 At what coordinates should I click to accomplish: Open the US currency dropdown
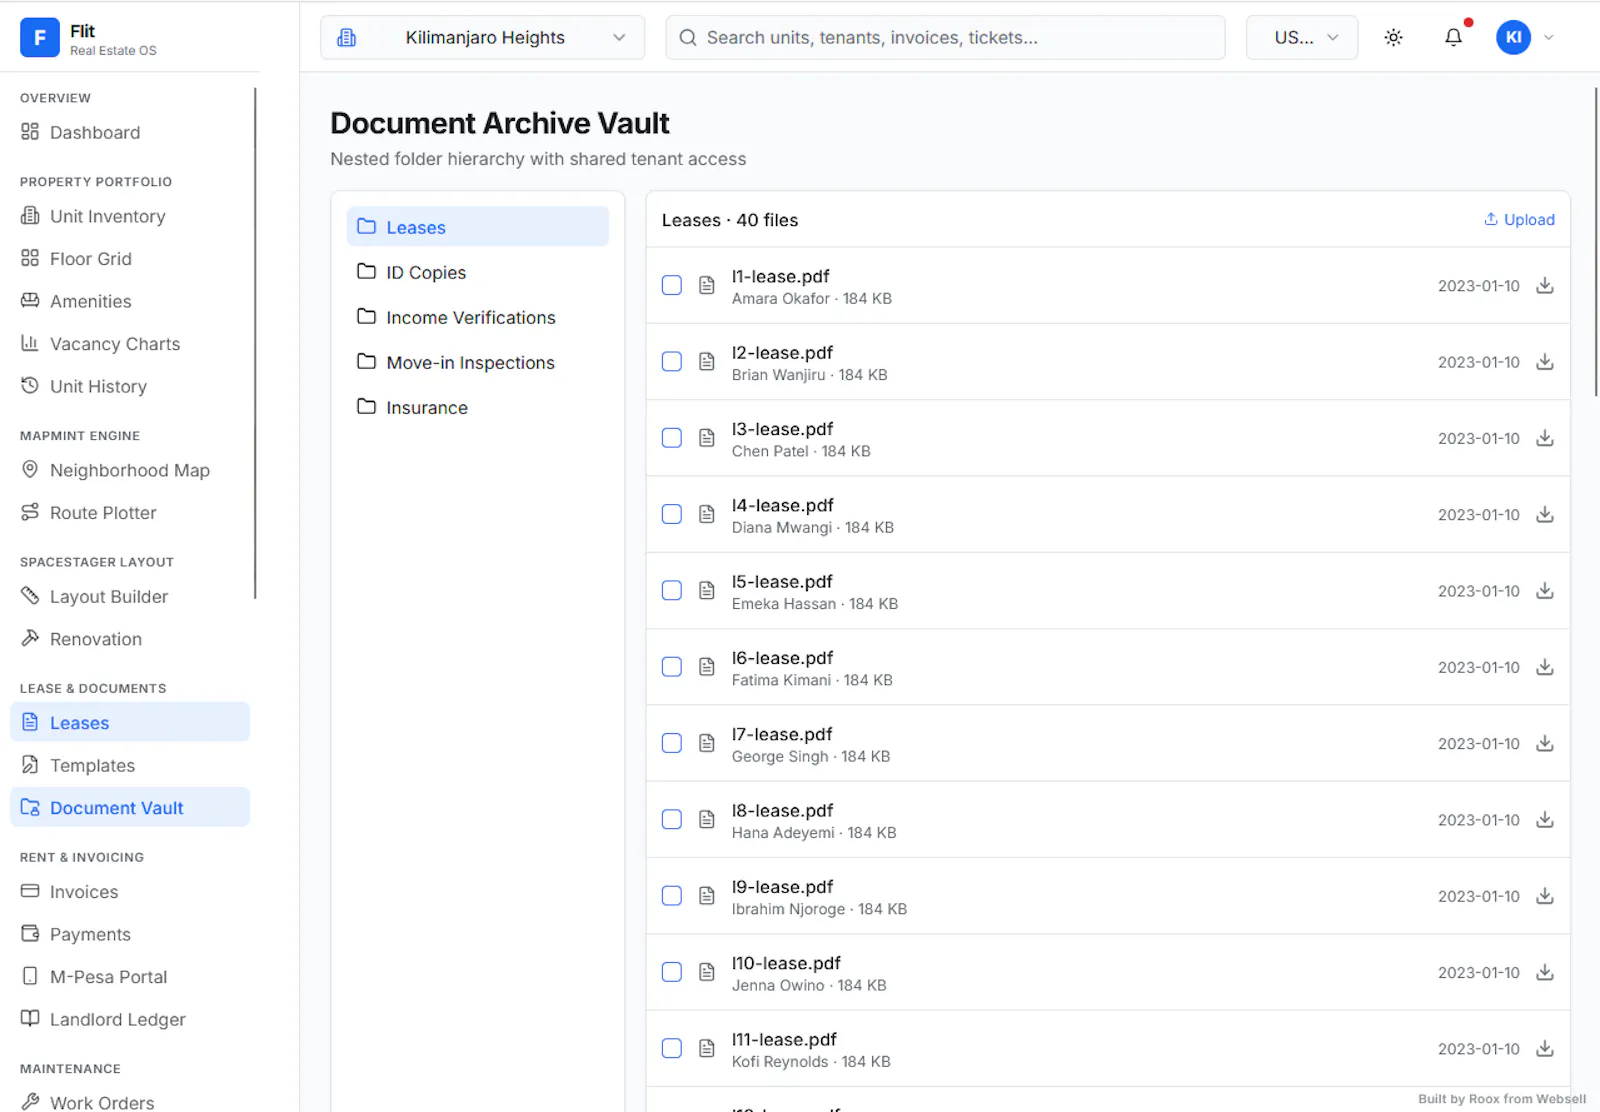coord(1302,38)
